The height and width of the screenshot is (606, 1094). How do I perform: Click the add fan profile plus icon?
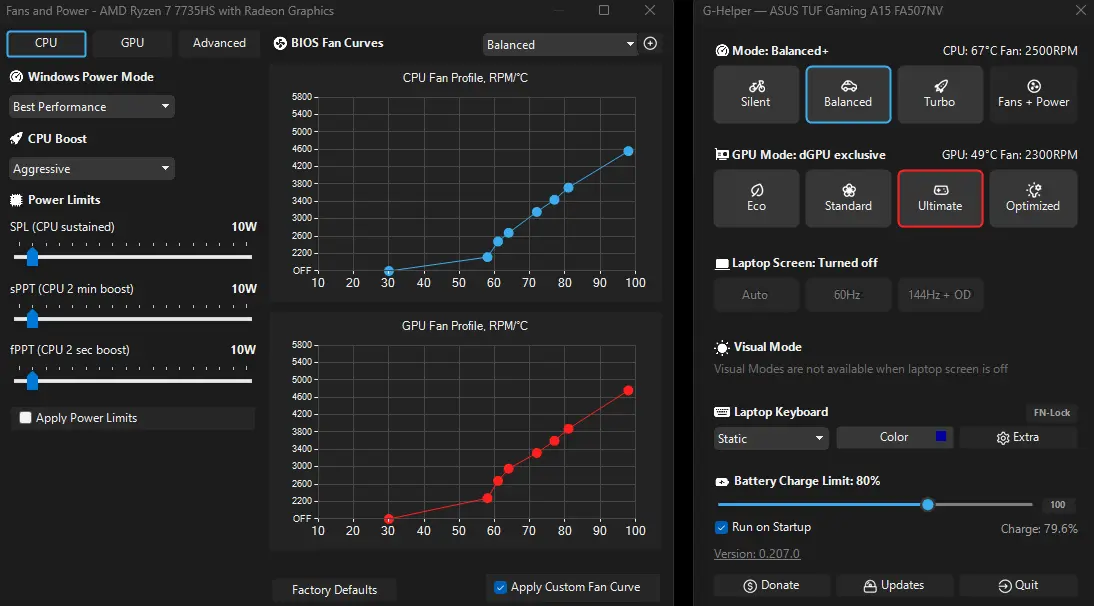[650, 43]
